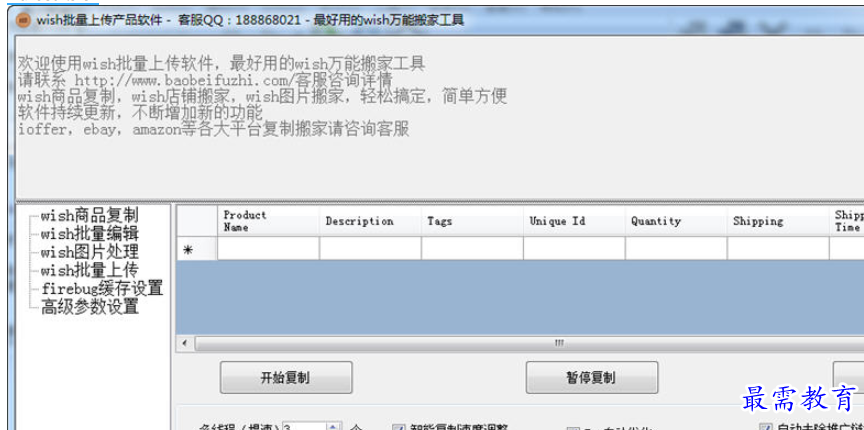Screen dimensions: 864x430
Task: Select firebug缓存设置 in the sidebar
Action: pos(102,288)
